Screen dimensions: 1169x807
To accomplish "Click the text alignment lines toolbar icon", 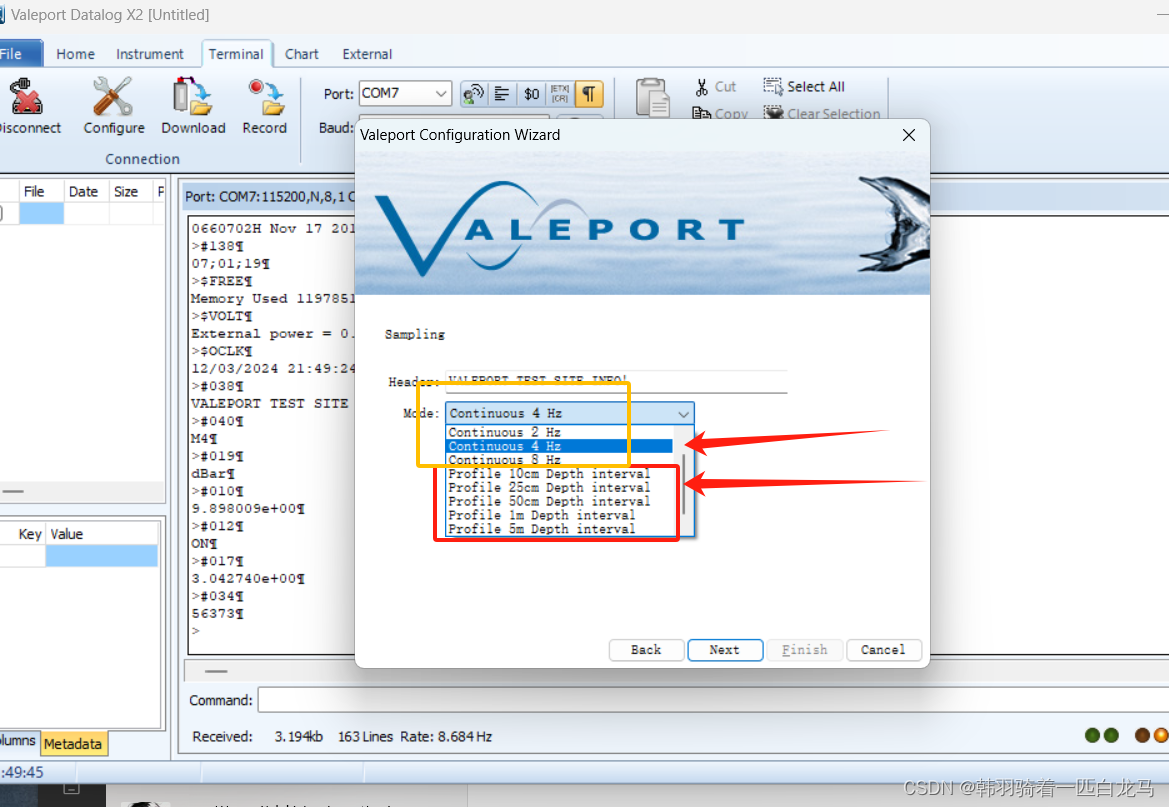I will 502,94.
